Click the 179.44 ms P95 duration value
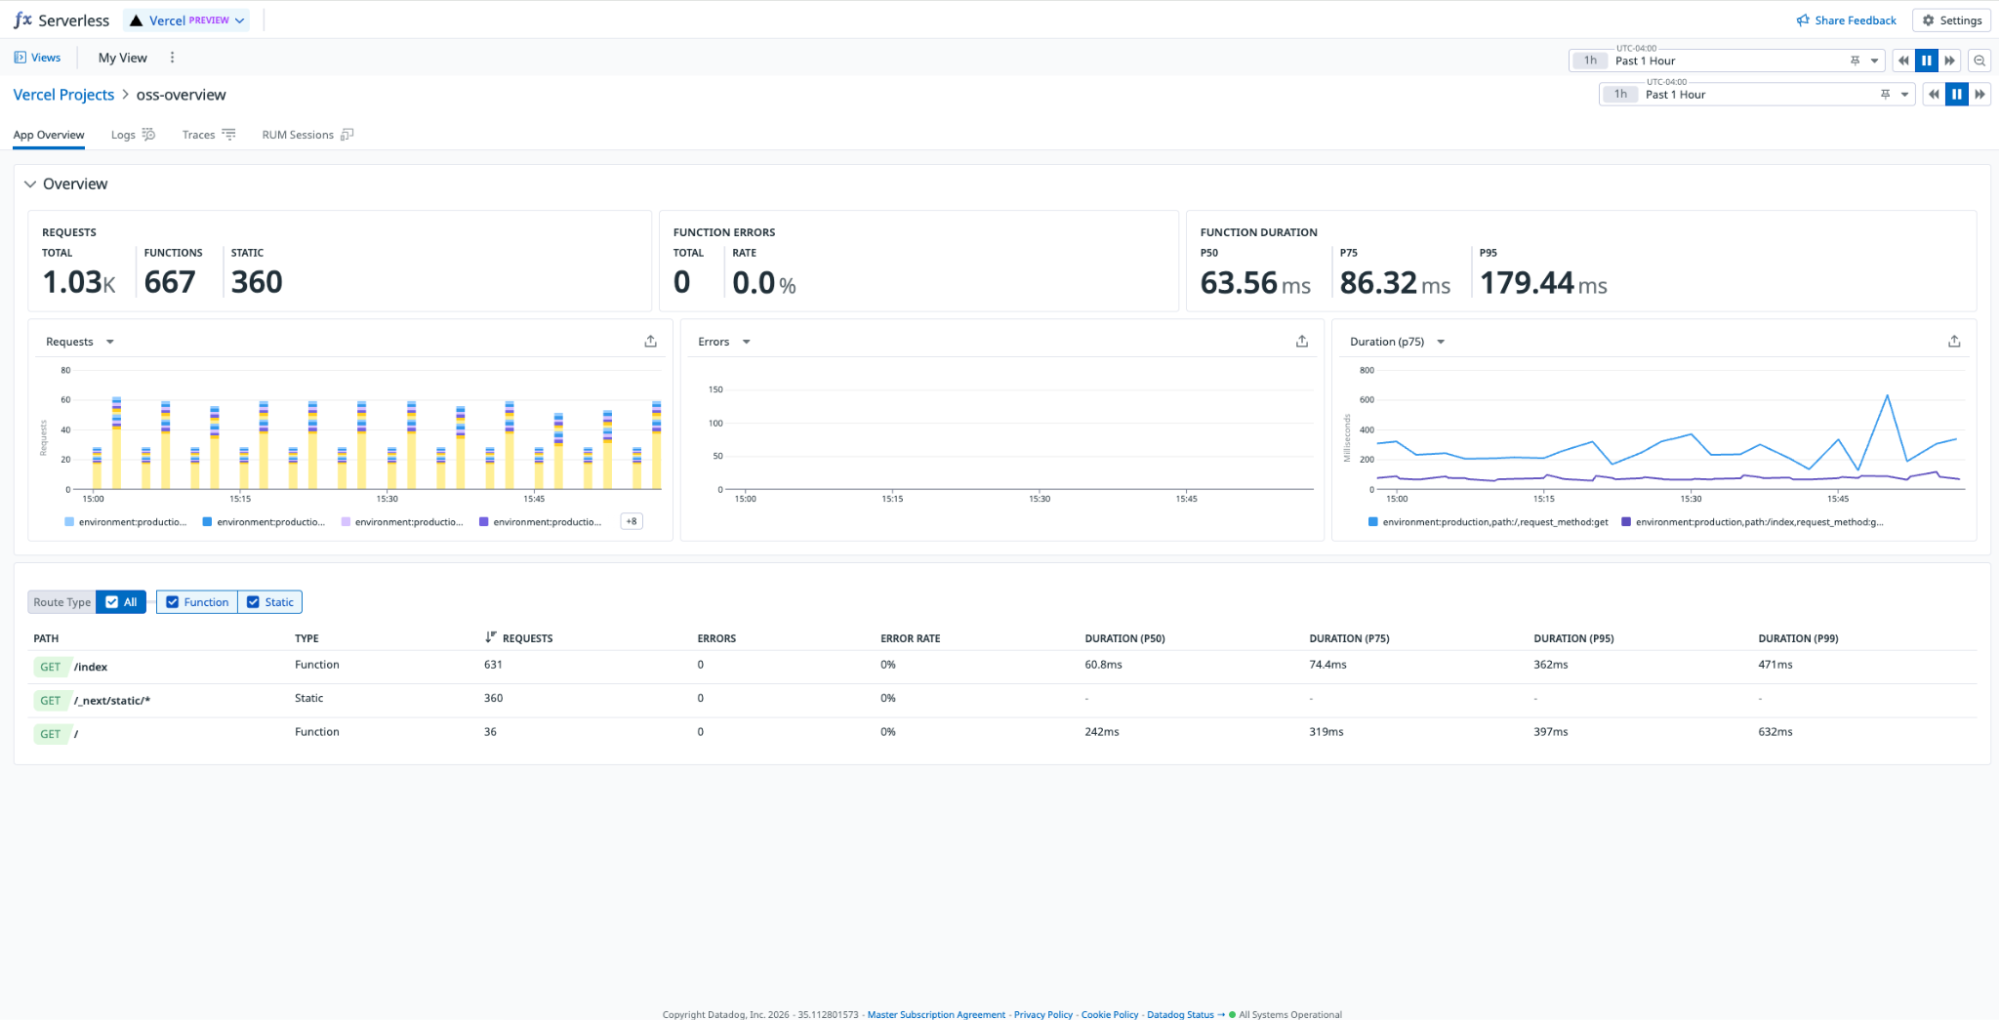 click(1543, 283)
